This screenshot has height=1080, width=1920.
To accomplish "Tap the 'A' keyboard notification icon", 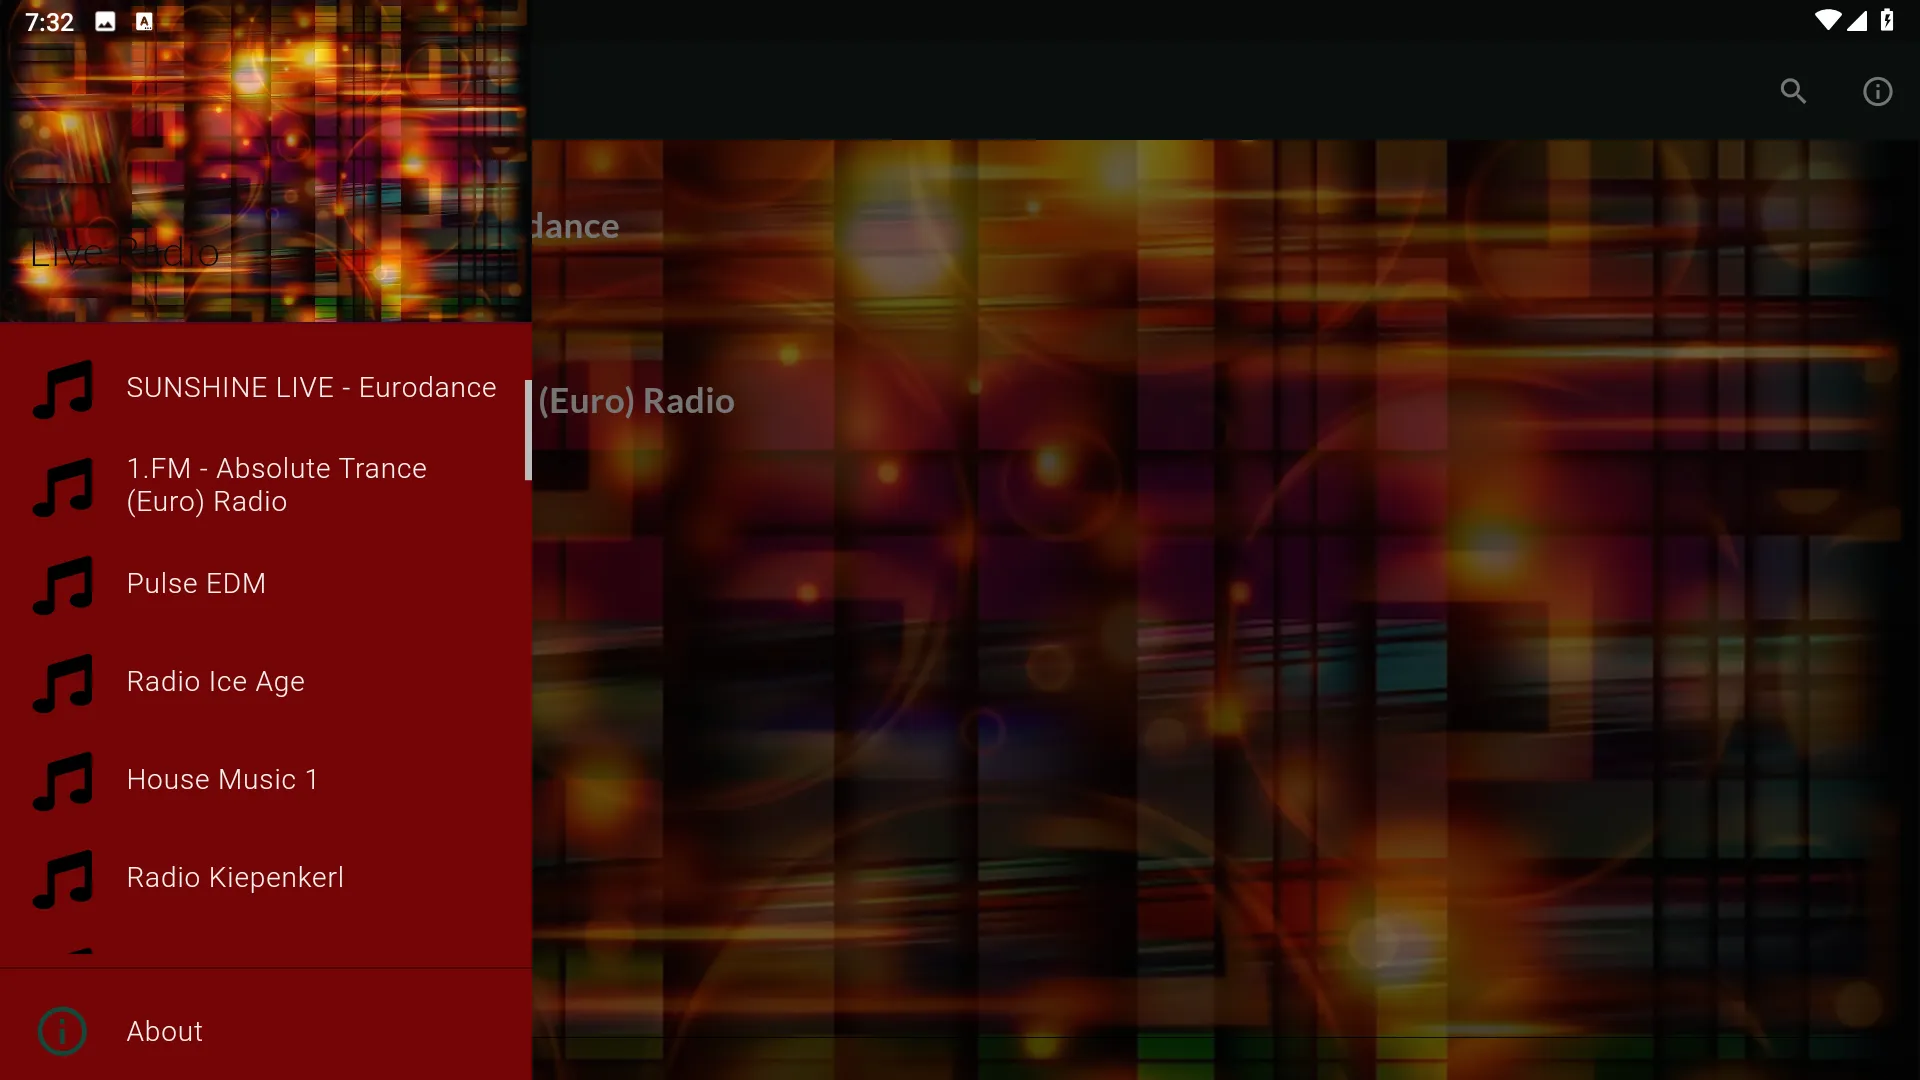I will point(144,22).
